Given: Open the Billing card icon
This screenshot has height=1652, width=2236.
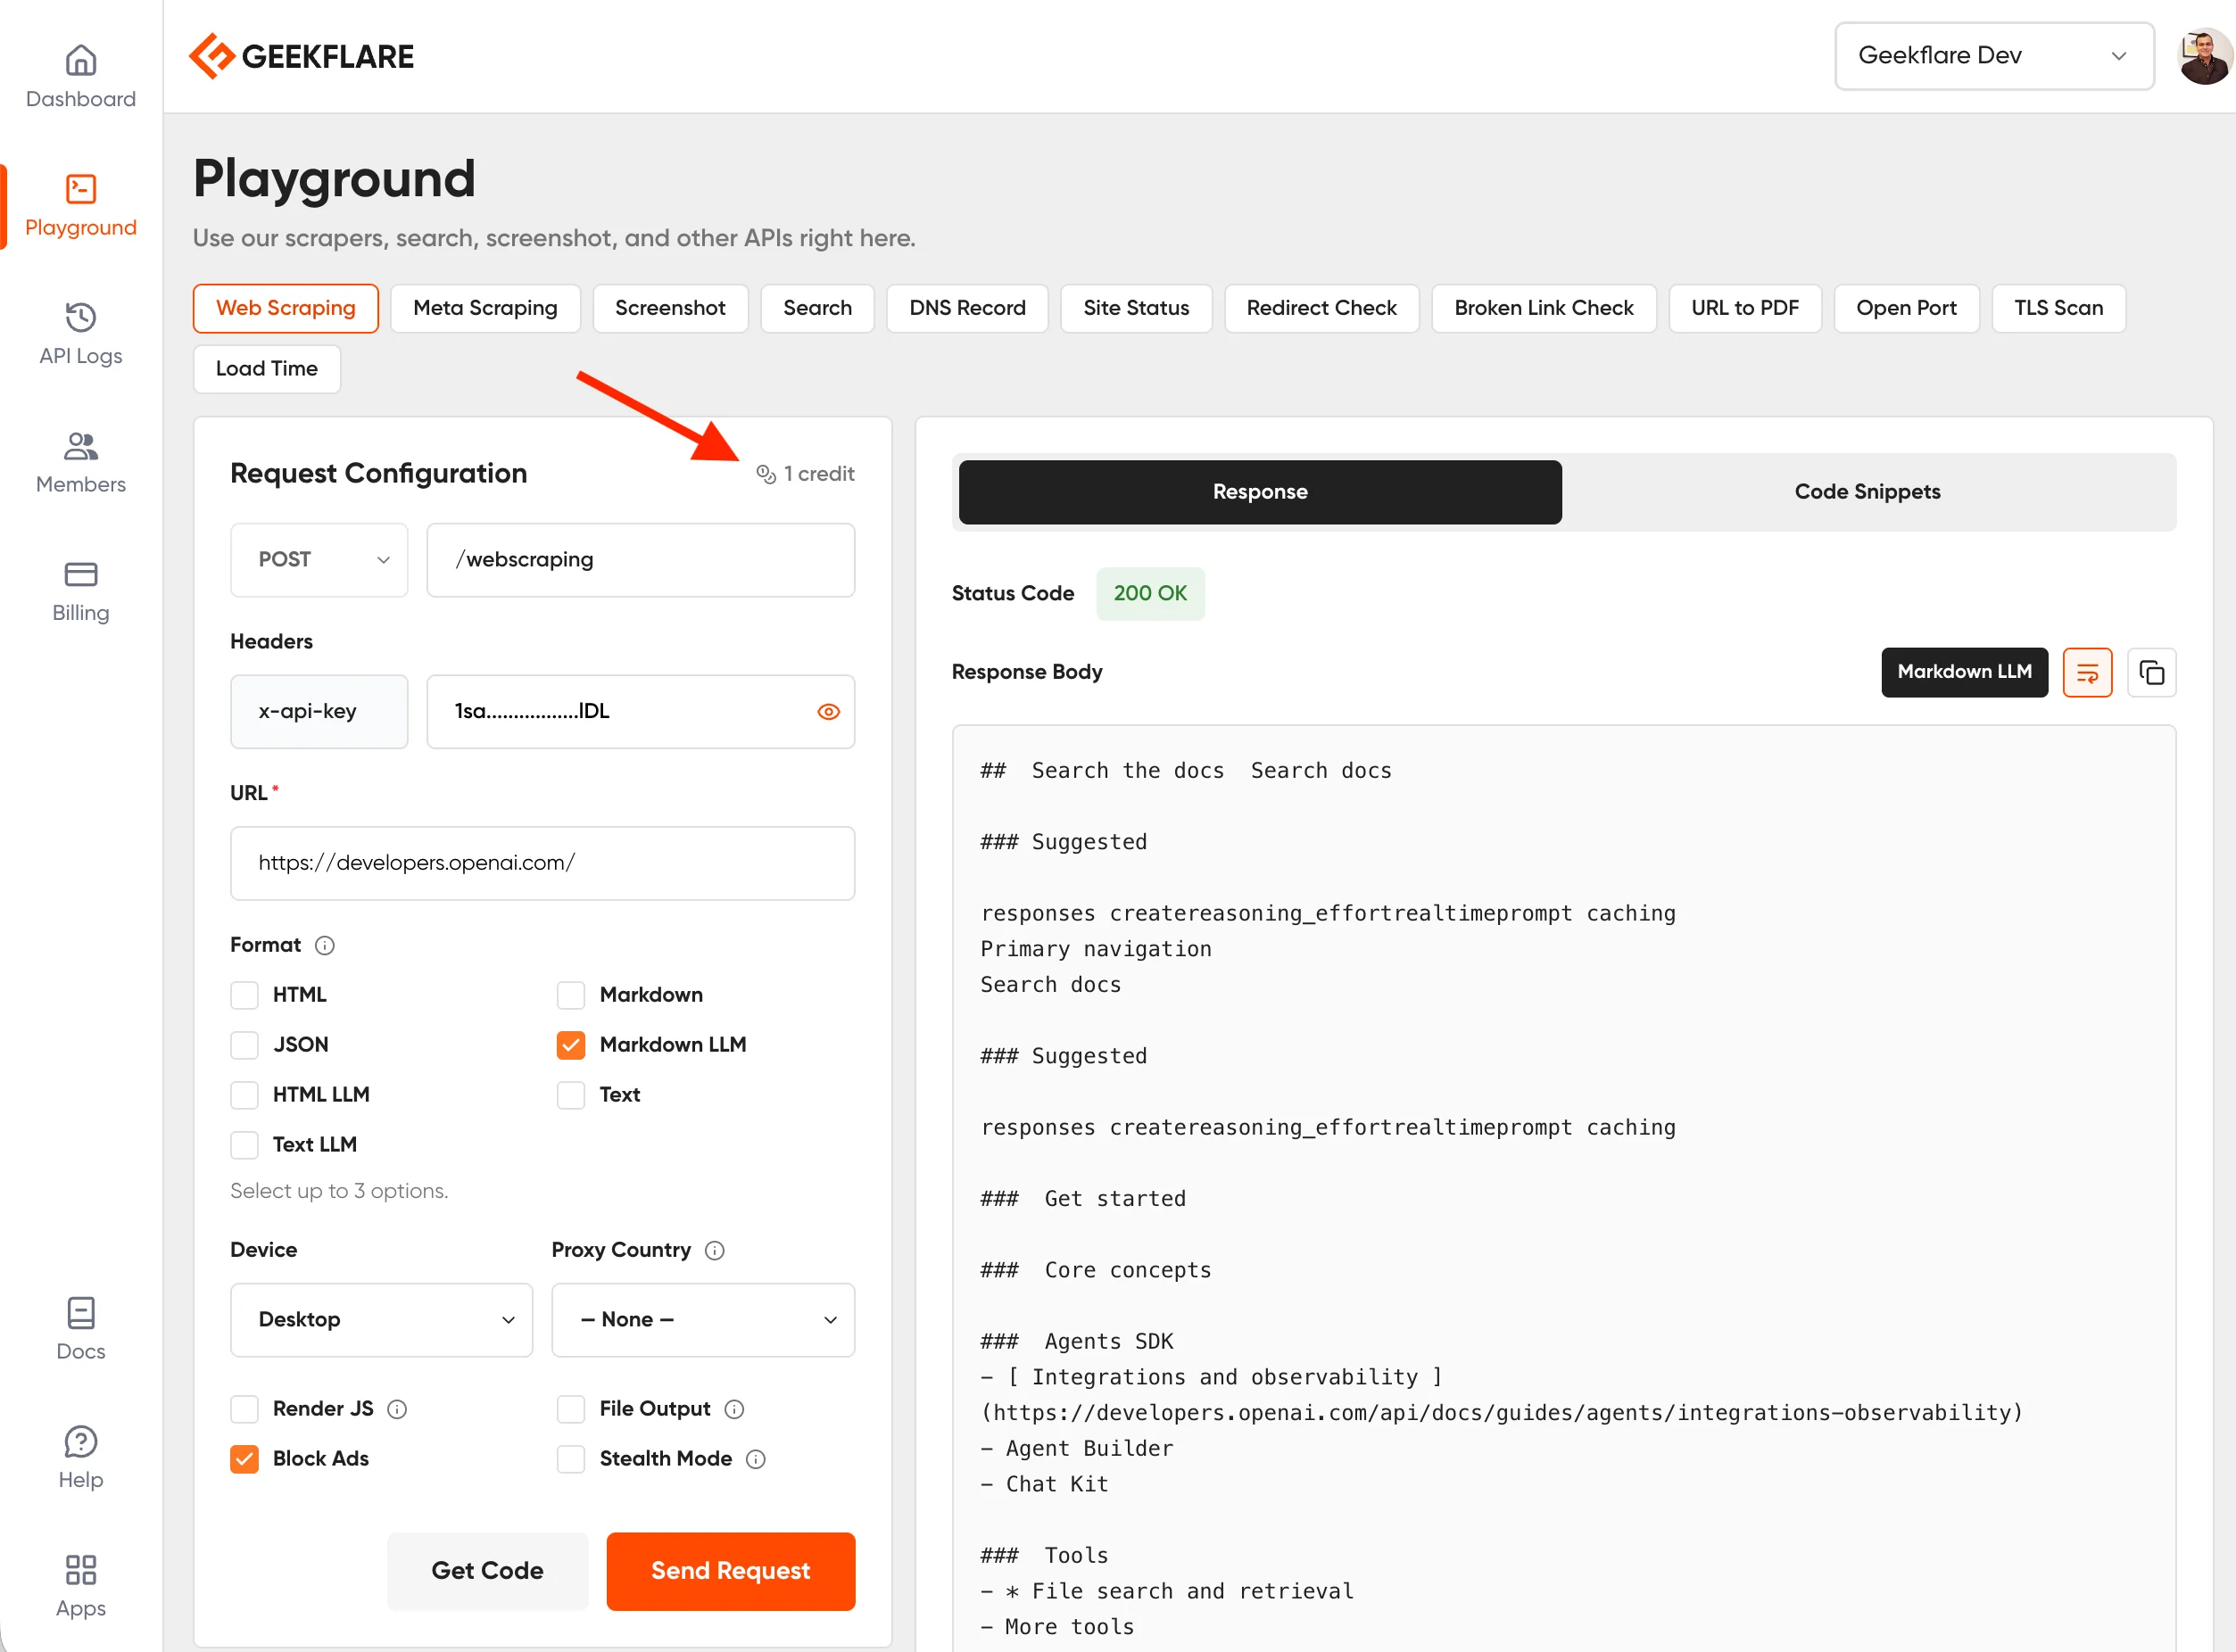Looking at the screenshot, I should point(81,574).
